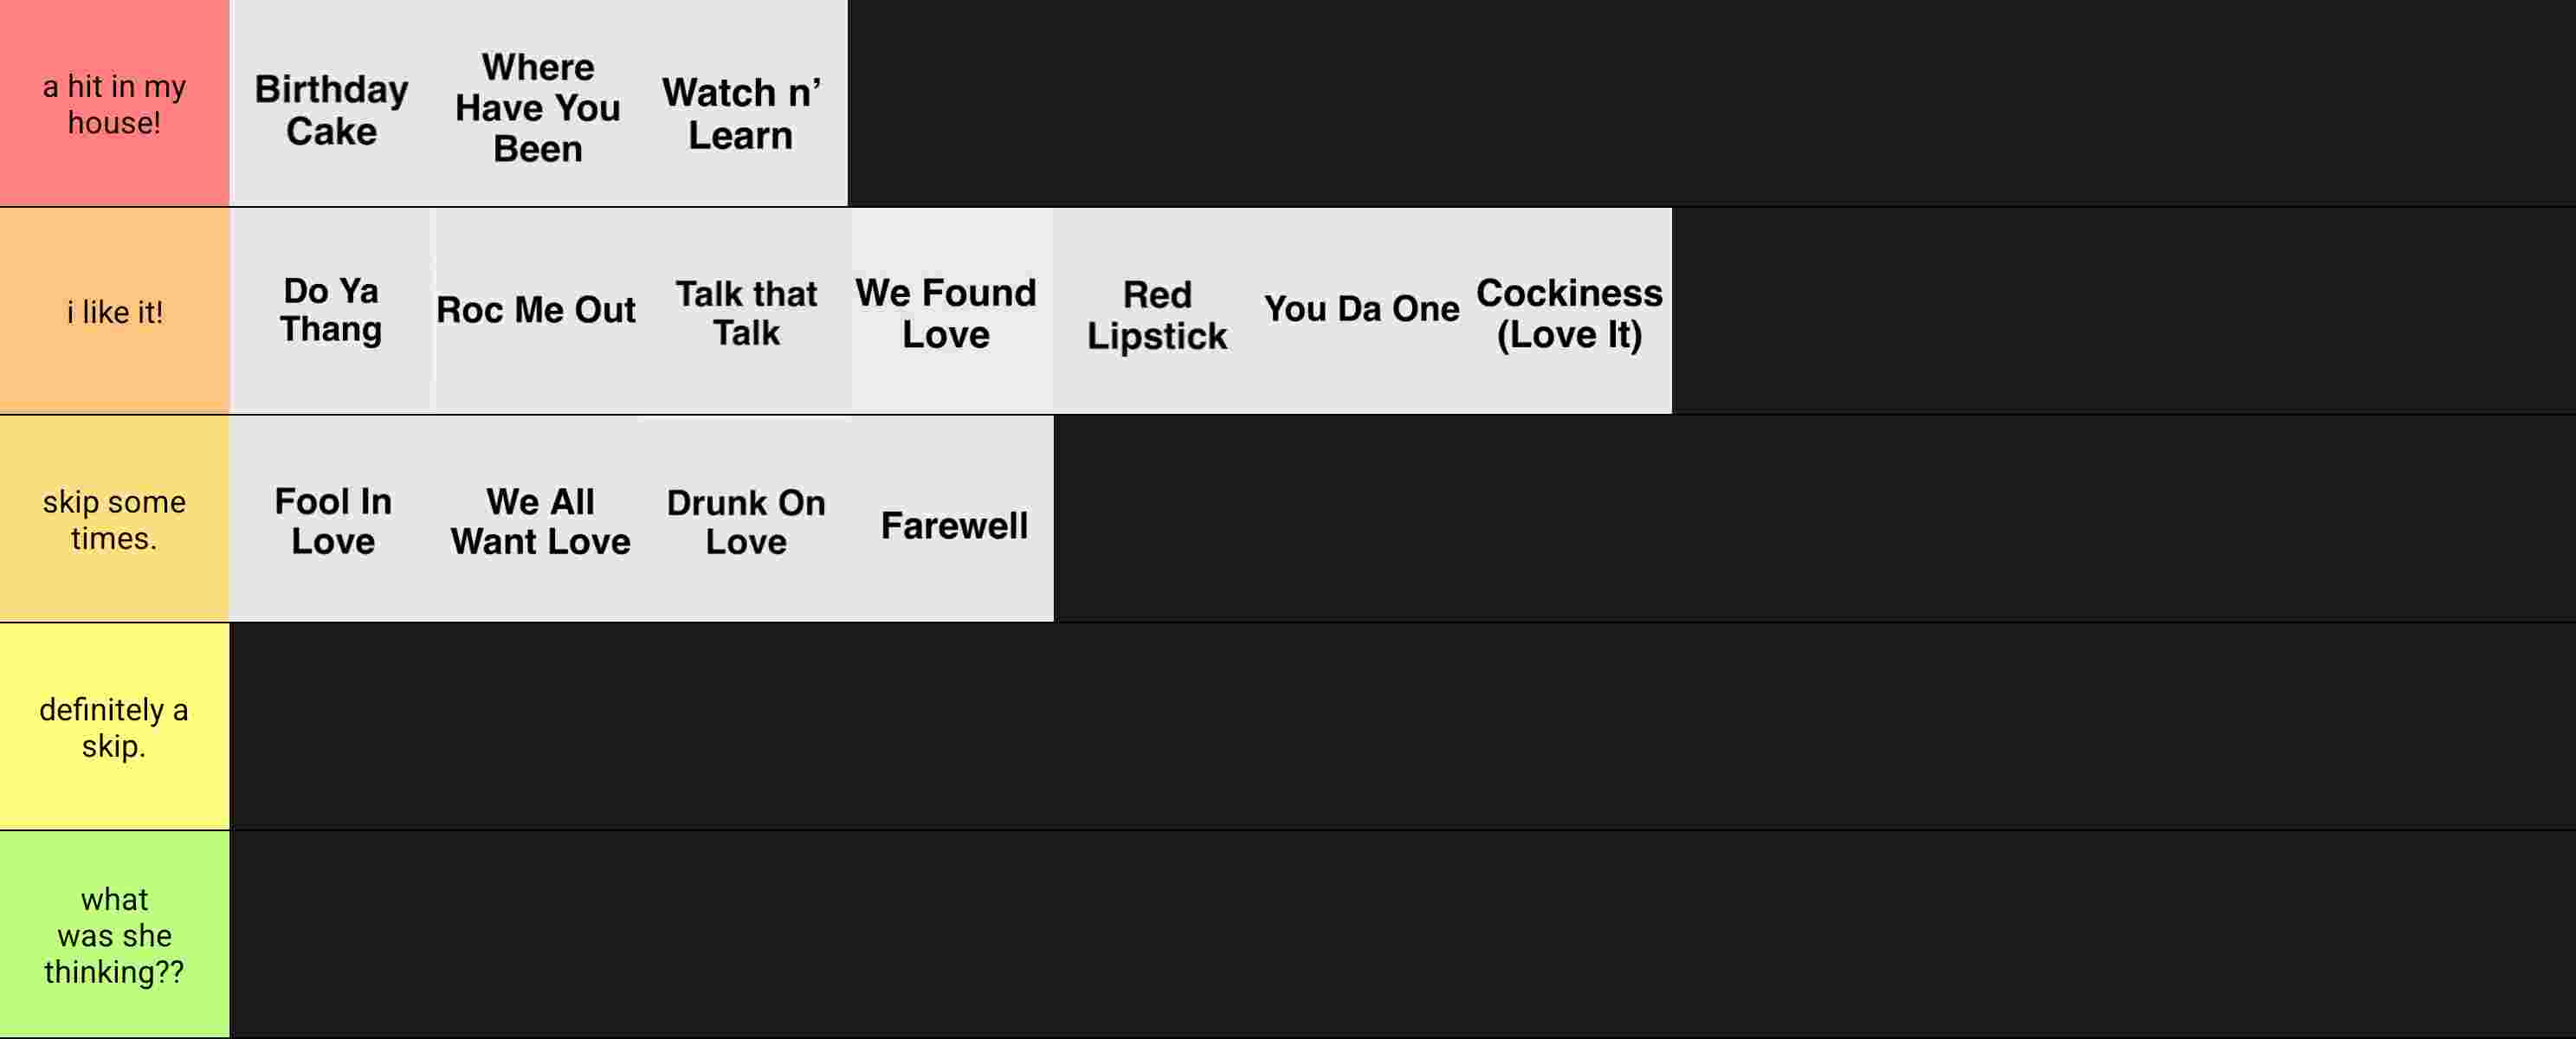Select the Fool In Love tile
The image size is (2576, 1039).
[332, 519]
